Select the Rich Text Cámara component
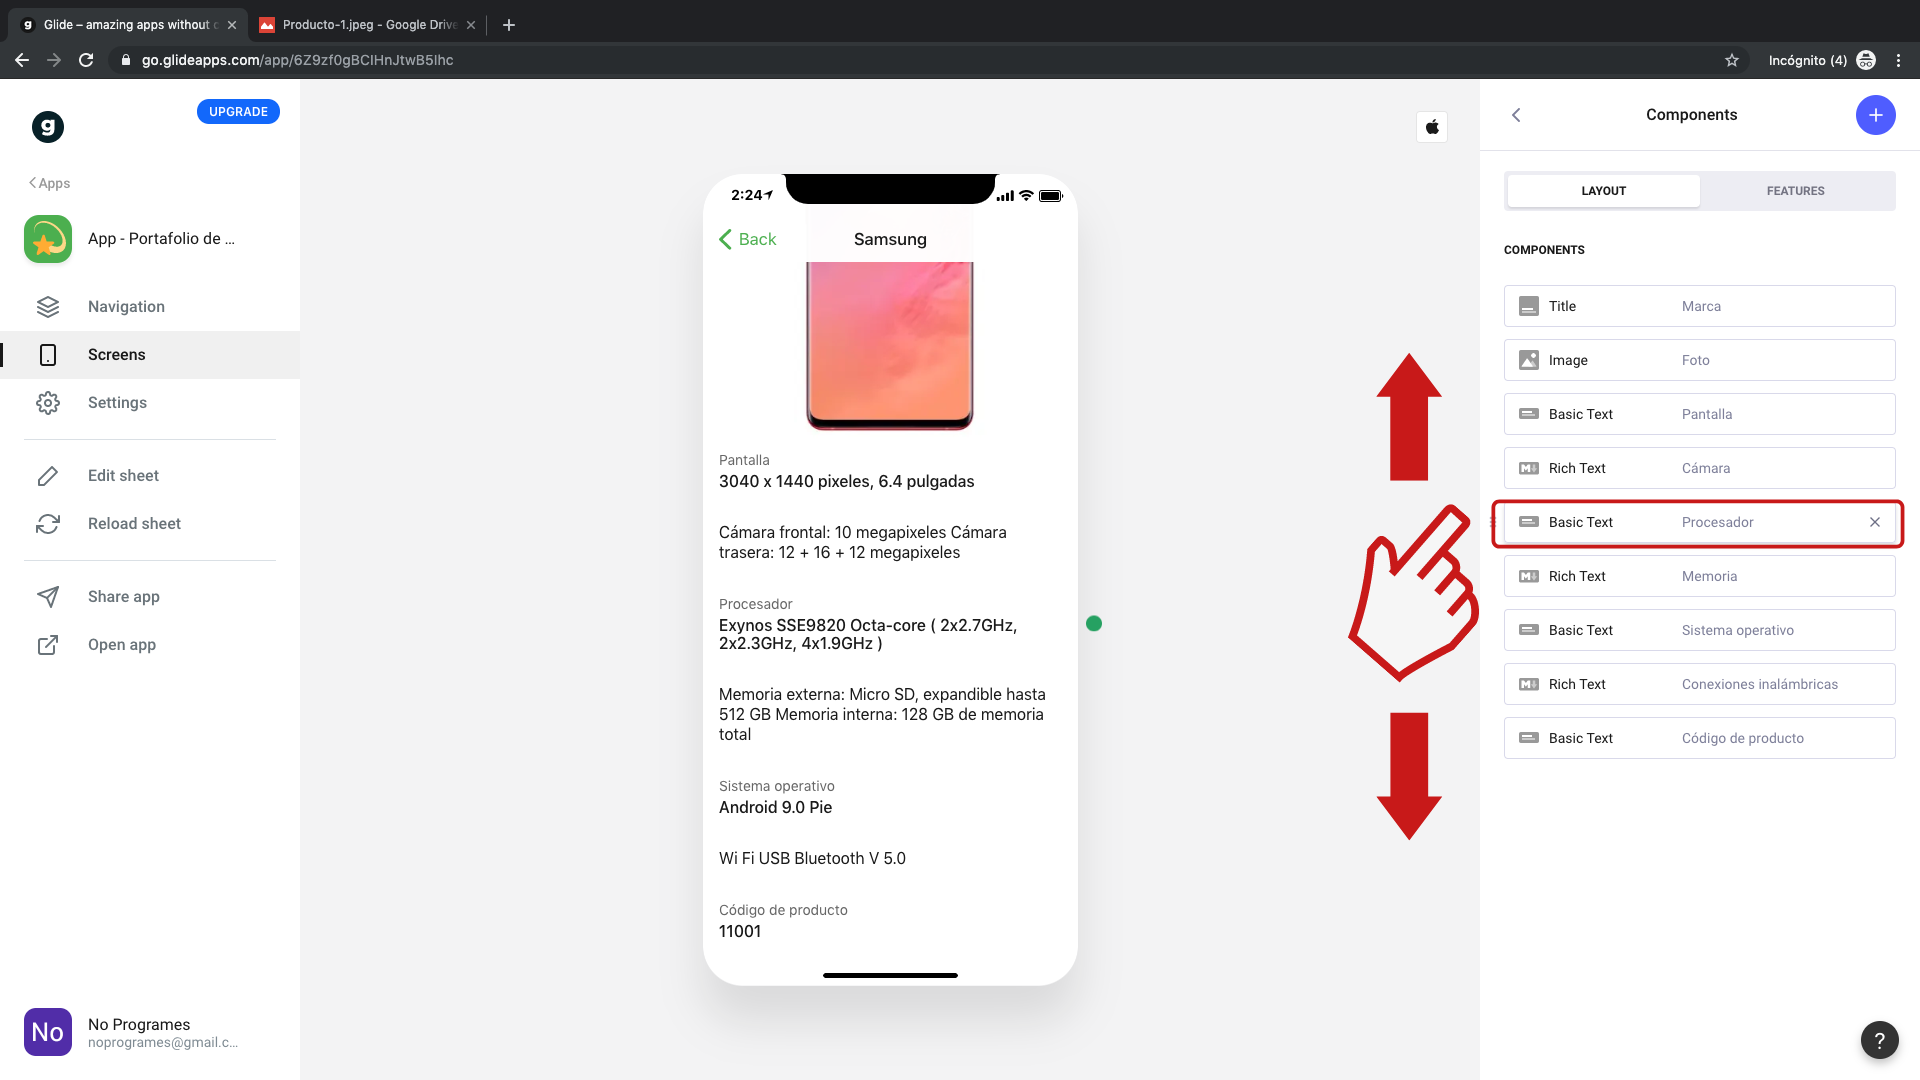 1700,468
